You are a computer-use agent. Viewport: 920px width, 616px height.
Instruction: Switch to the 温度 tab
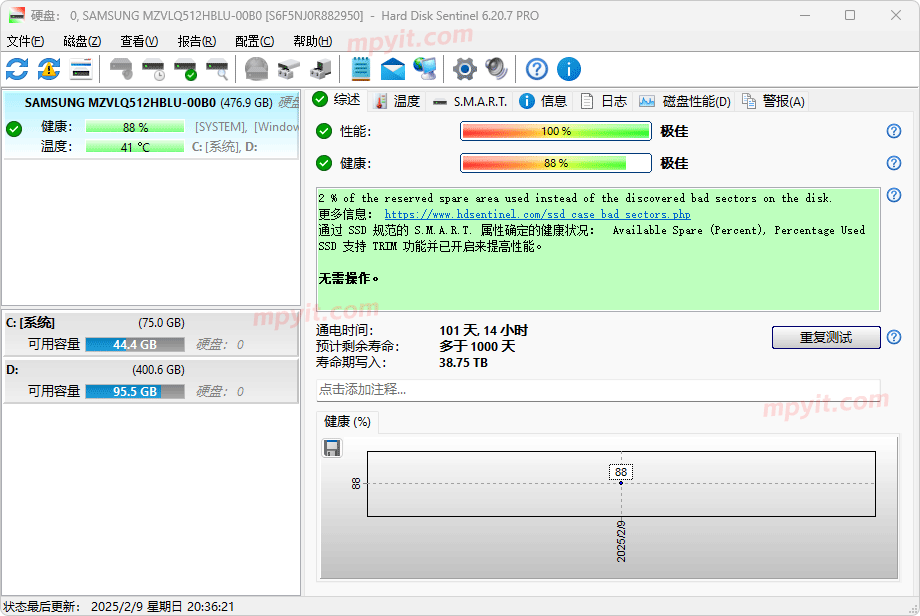397,101
